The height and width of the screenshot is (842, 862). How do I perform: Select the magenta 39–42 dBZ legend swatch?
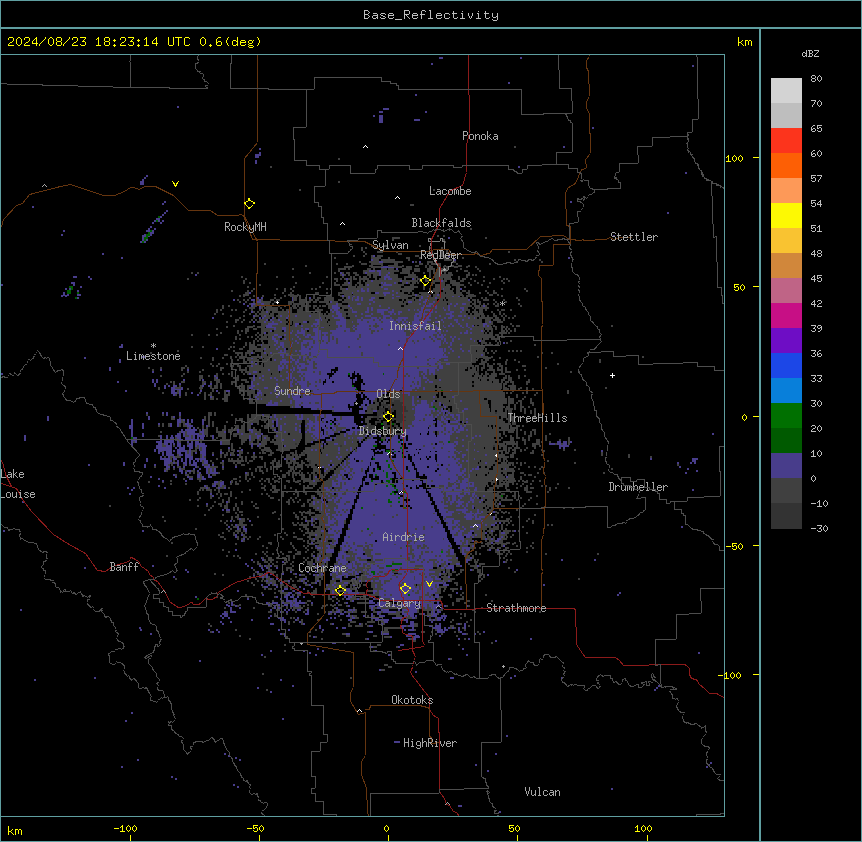[786, 316]
